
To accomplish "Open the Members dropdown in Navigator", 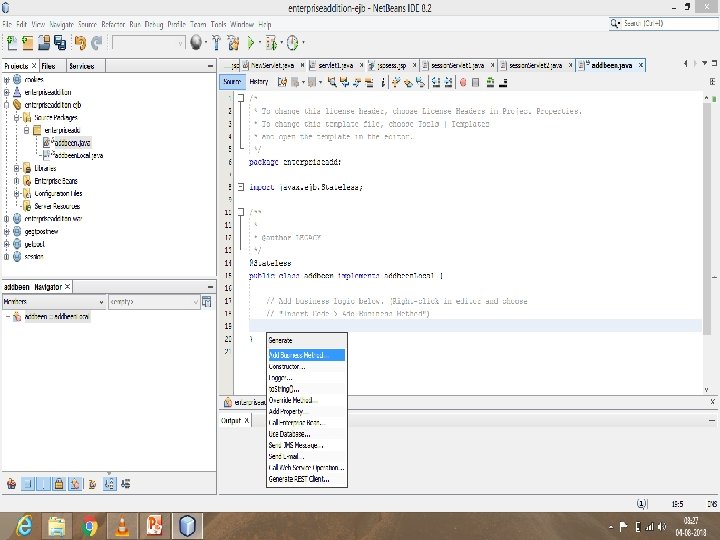I will 54,302.
